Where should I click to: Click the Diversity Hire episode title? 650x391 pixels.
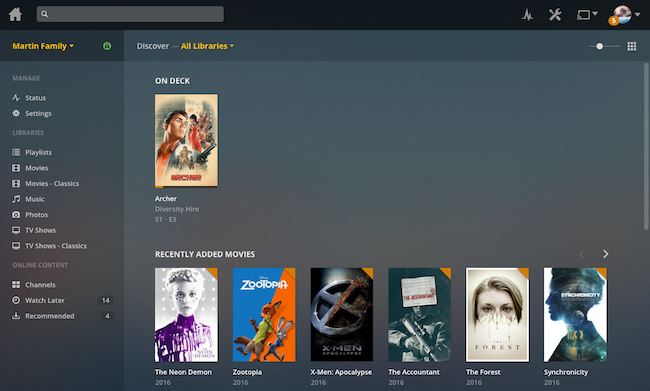pyautogui.click(x=177, y=209)
